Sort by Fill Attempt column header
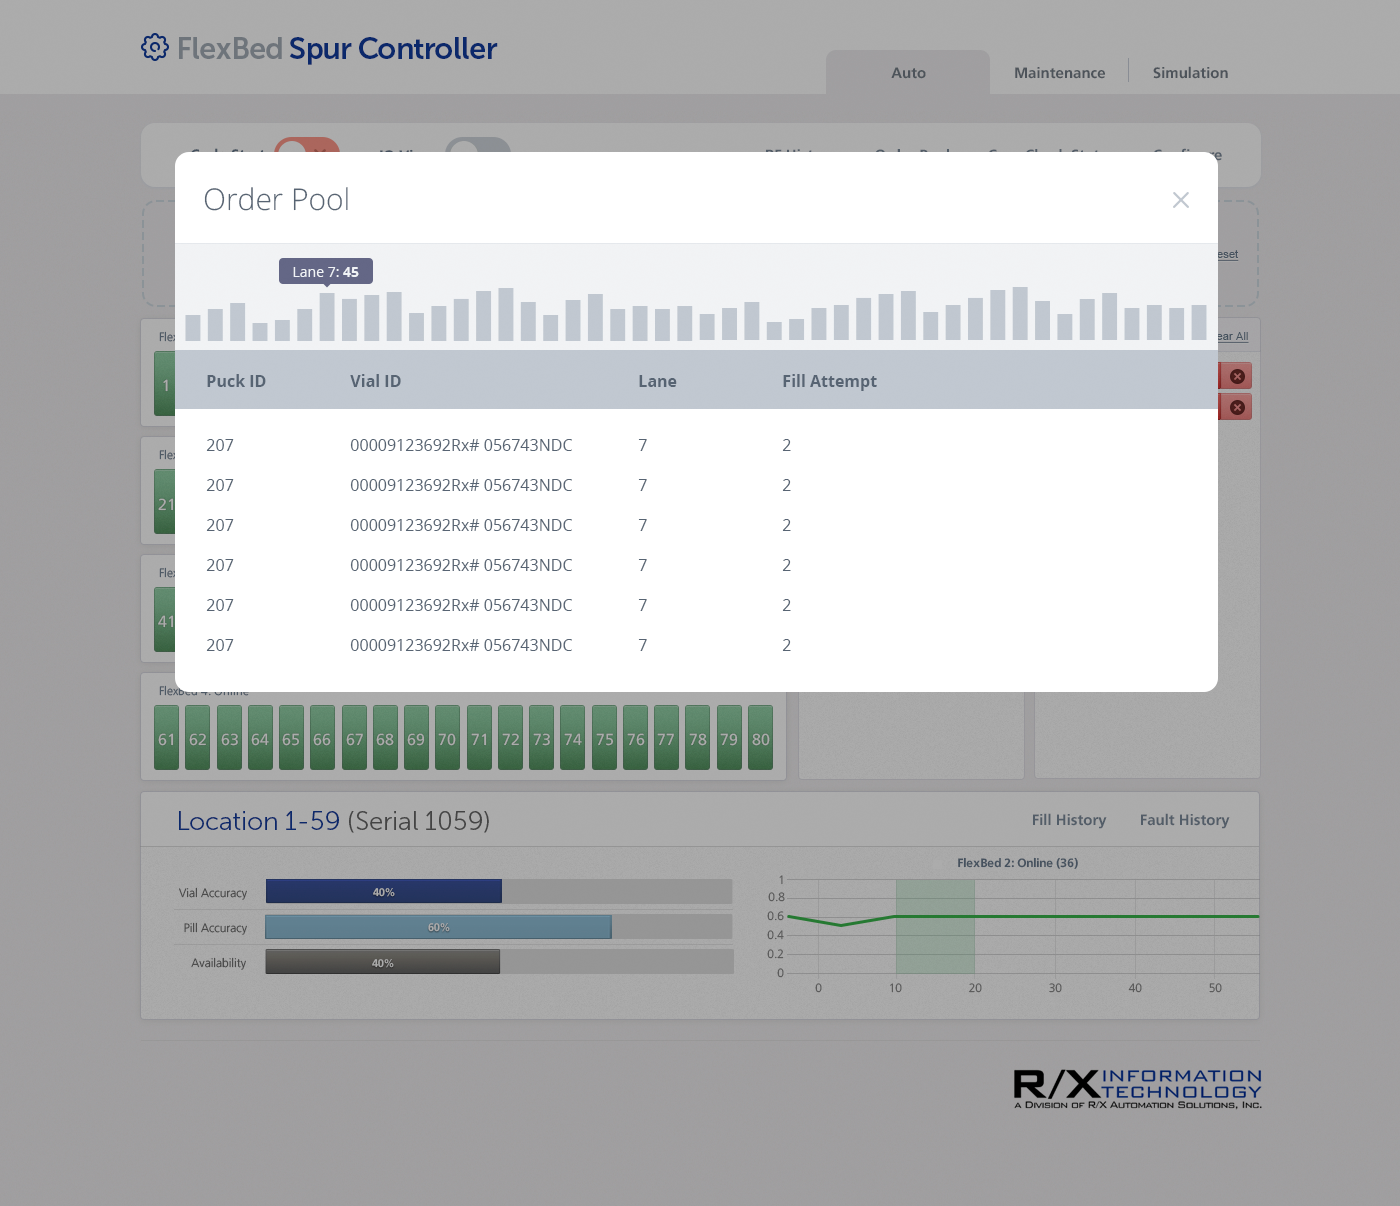 coord(829,381)
